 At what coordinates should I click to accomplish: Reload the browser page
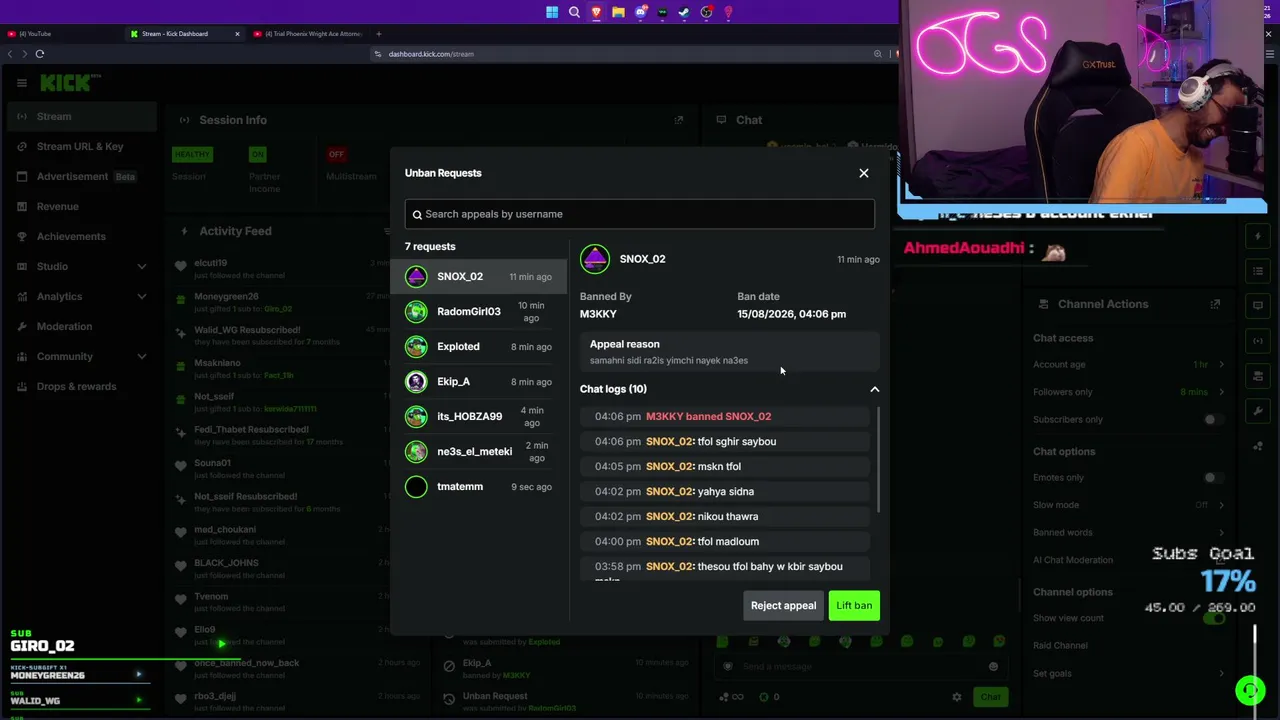40,54
